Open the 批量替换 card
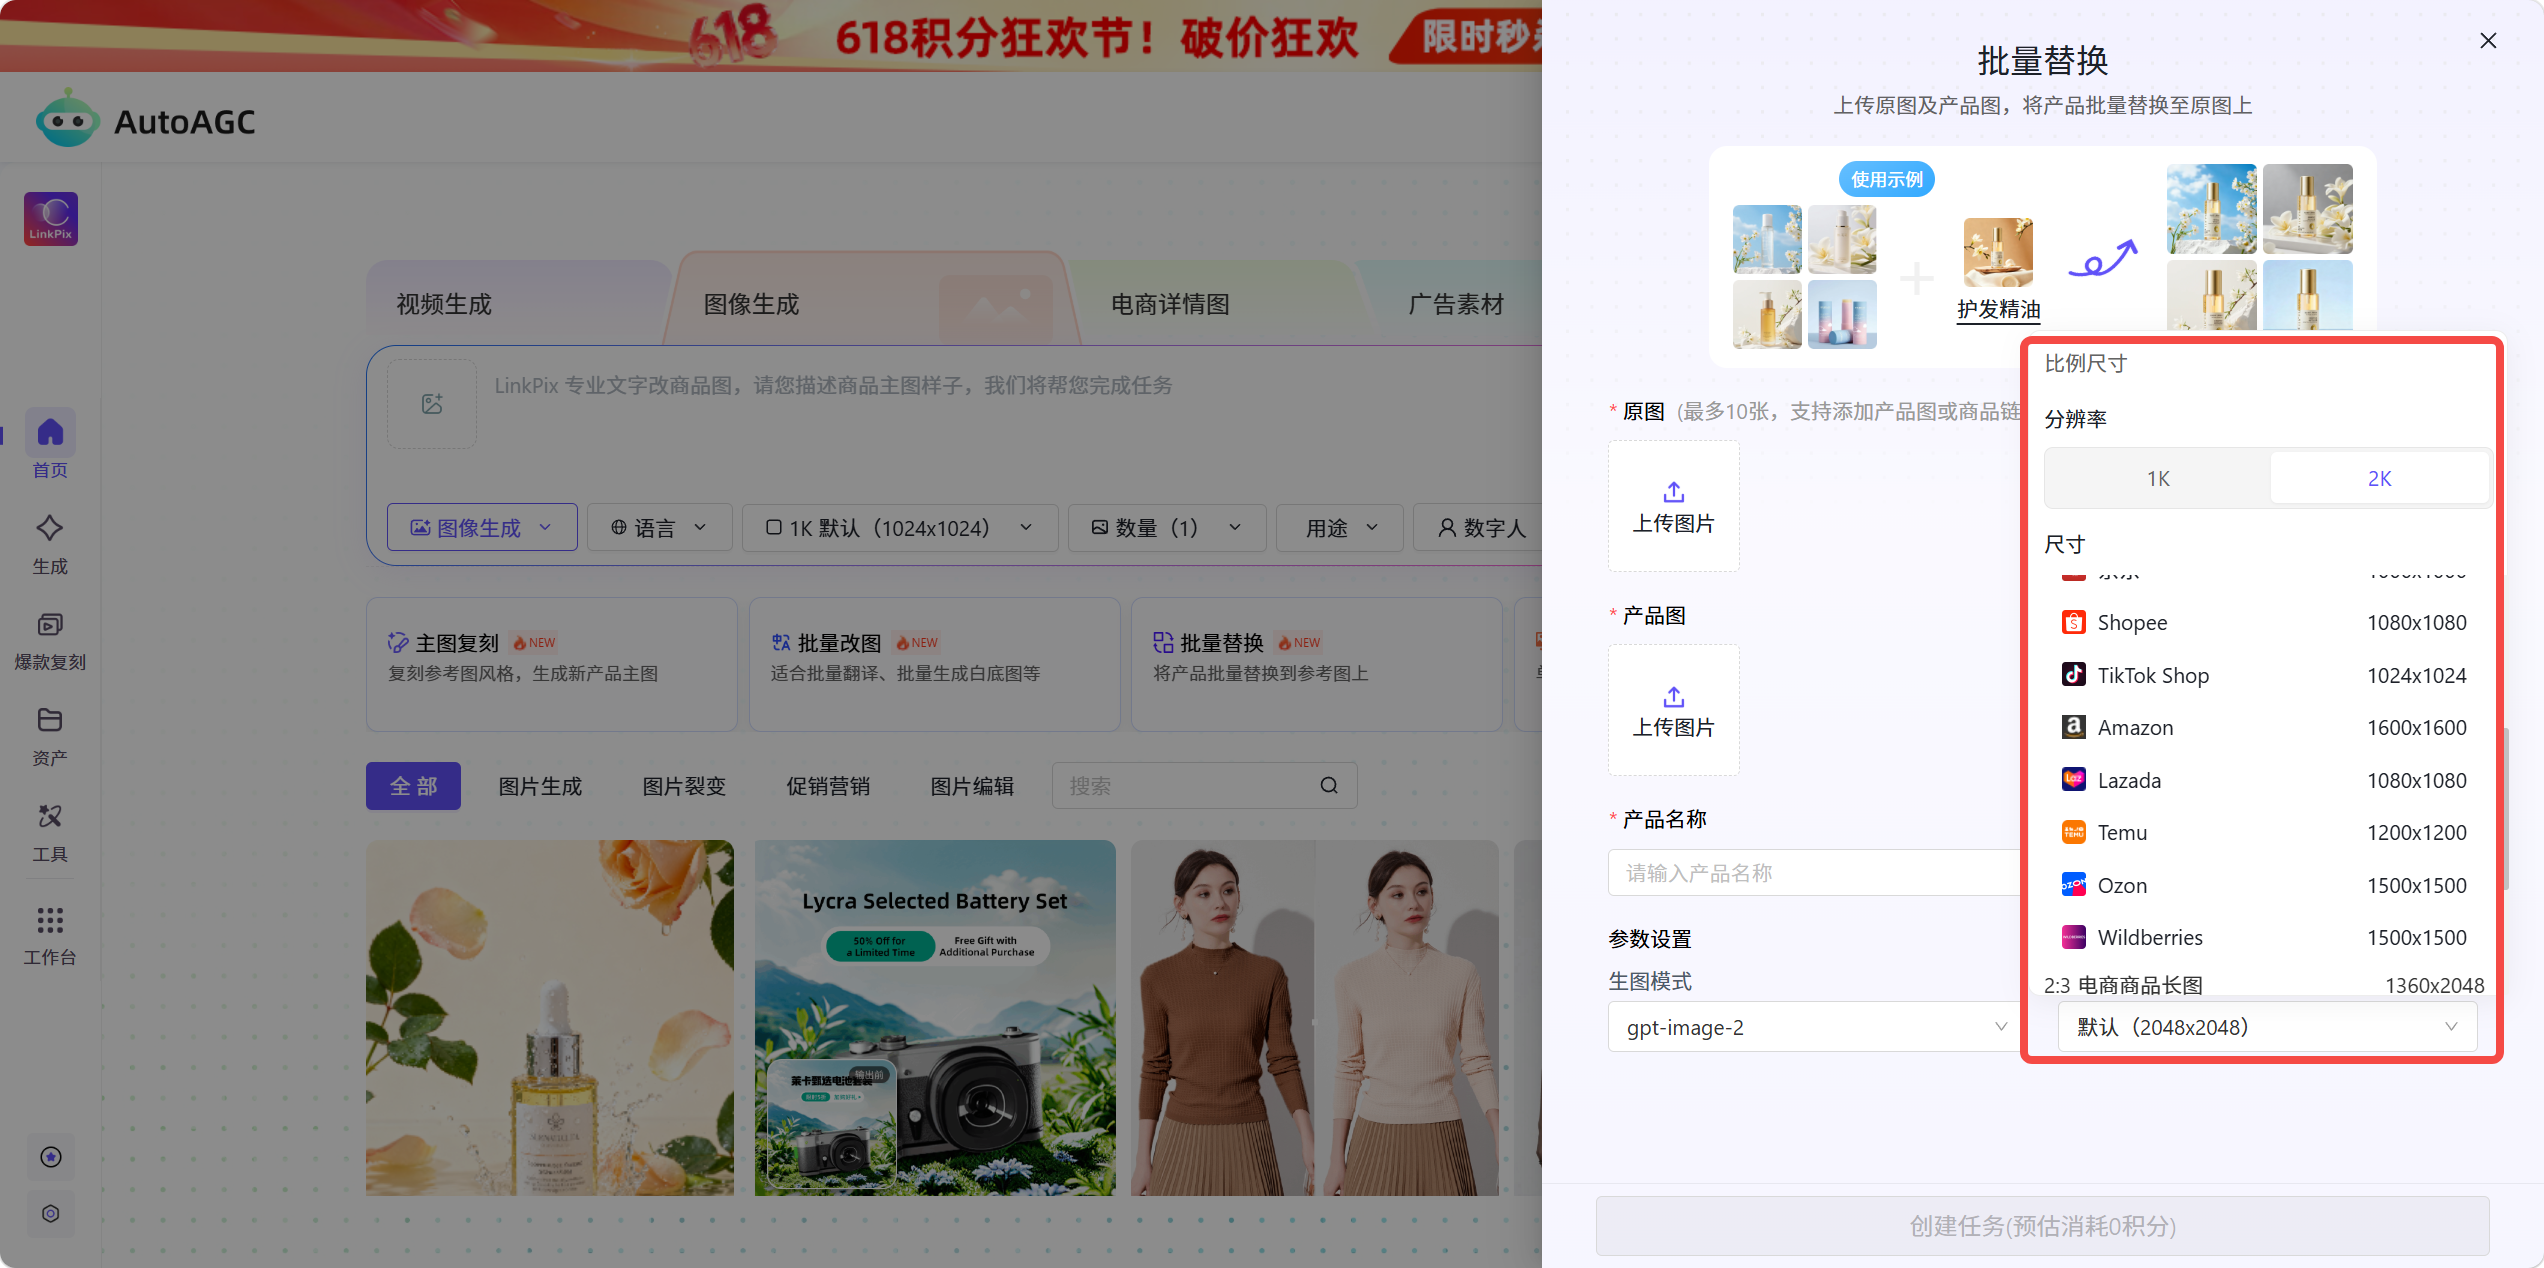The height and width of the screenshot is (1268, 2544). tap(1316, 664)
